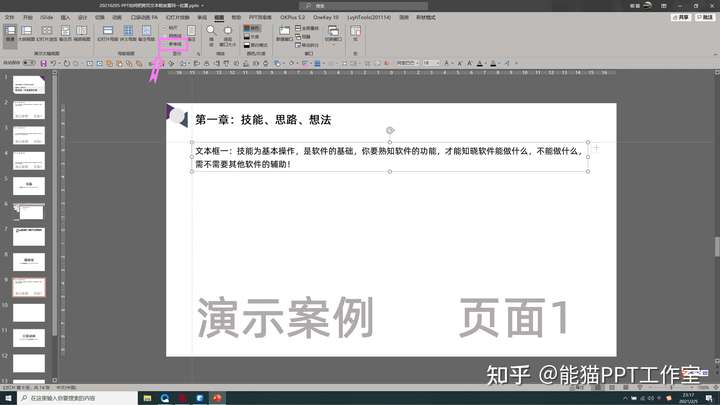Toggle the Ruler checkbox
720x405 pixels.
(170, 28)
